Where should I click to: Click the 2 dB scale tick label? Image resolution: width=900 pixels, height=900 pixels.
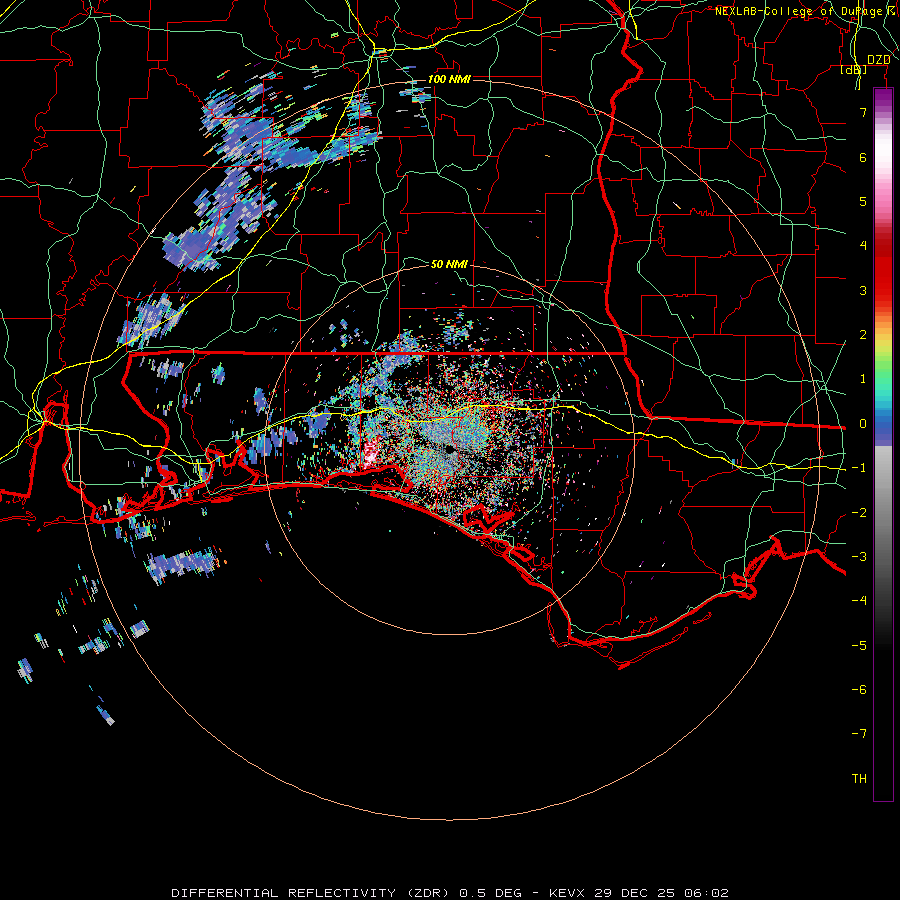tap(863, 335)
